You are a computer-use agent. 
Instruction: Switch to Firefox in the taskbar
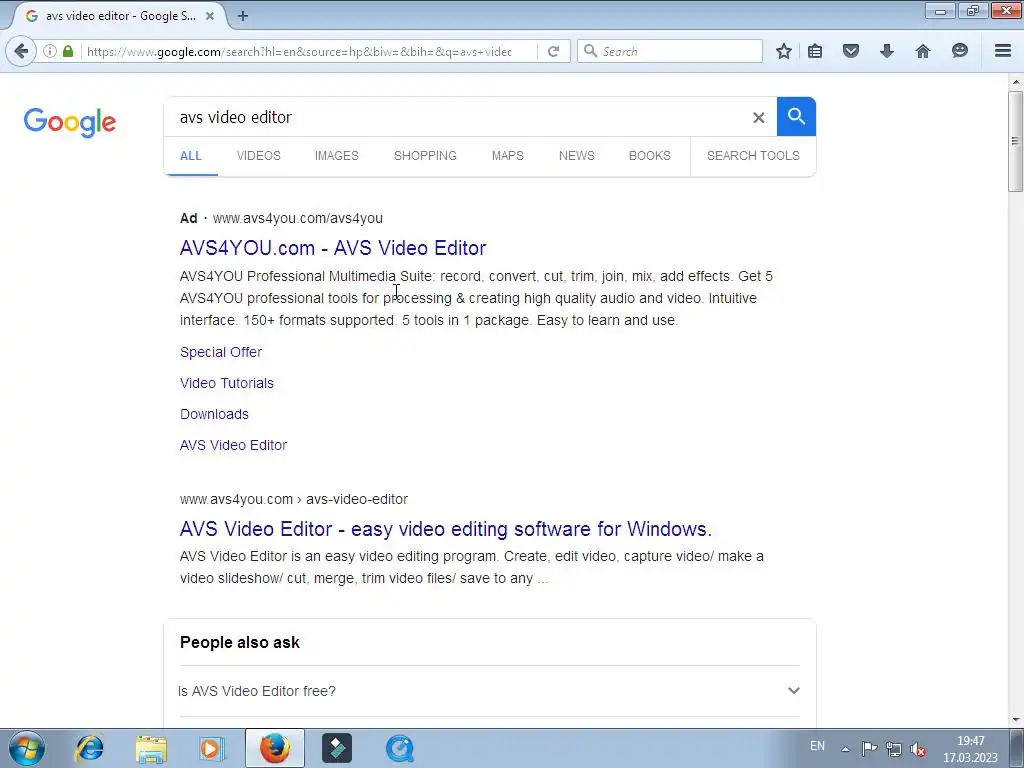point(275,748)
